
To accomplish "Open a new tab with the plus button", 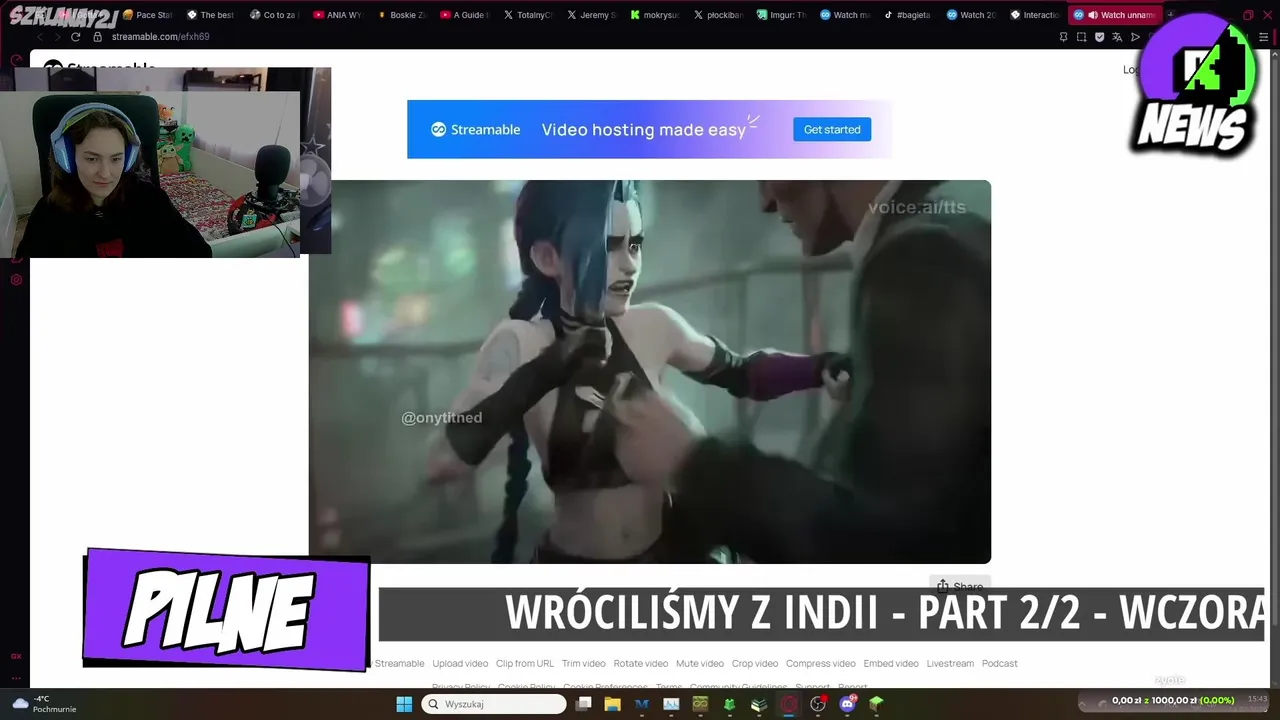I will point(1170,15).
